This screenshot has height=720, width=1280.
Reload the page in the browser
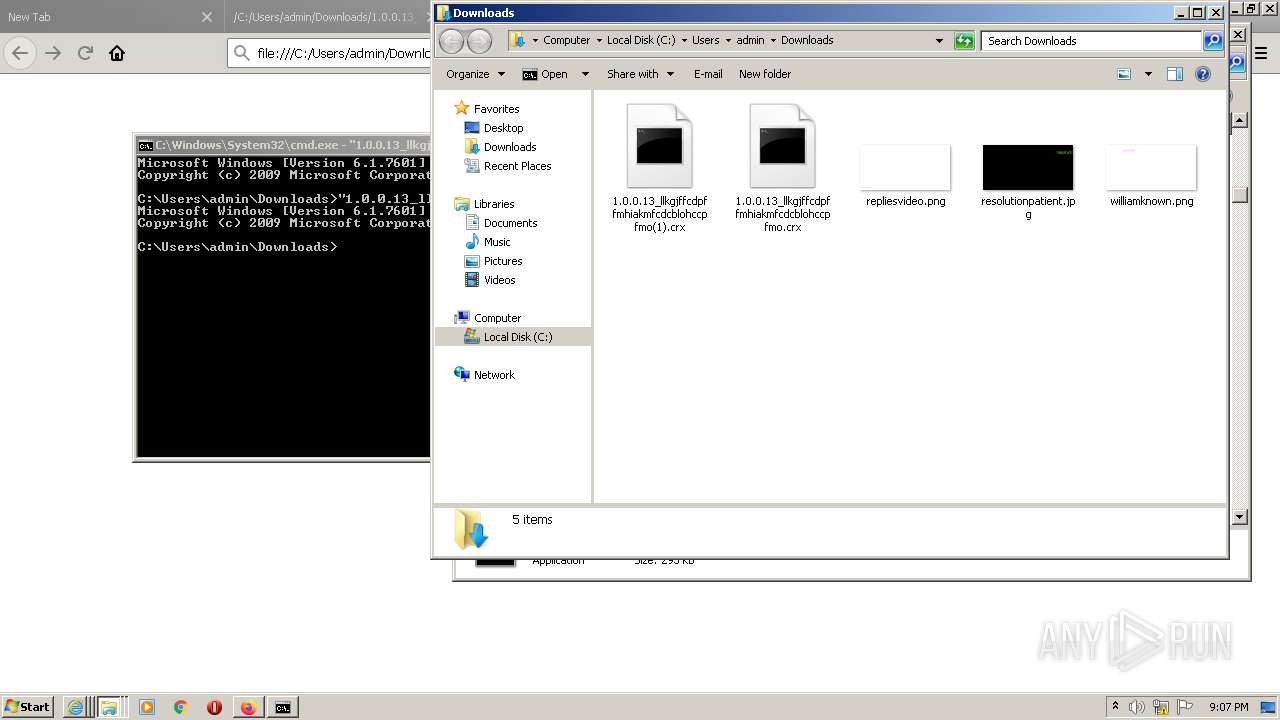85,53
